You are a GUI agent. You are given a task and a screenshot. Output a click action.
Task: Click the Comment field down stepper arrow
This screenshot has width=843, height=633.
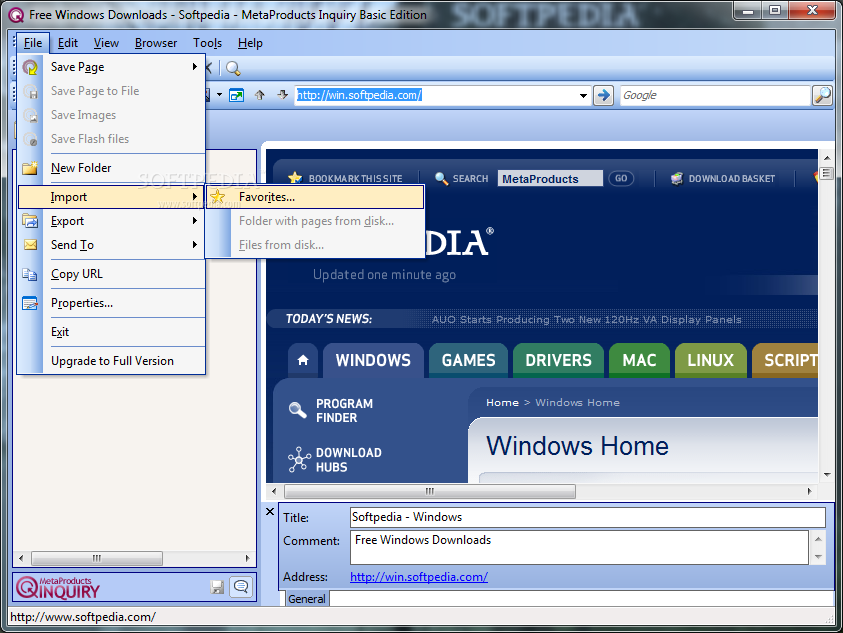click(818, 557)
